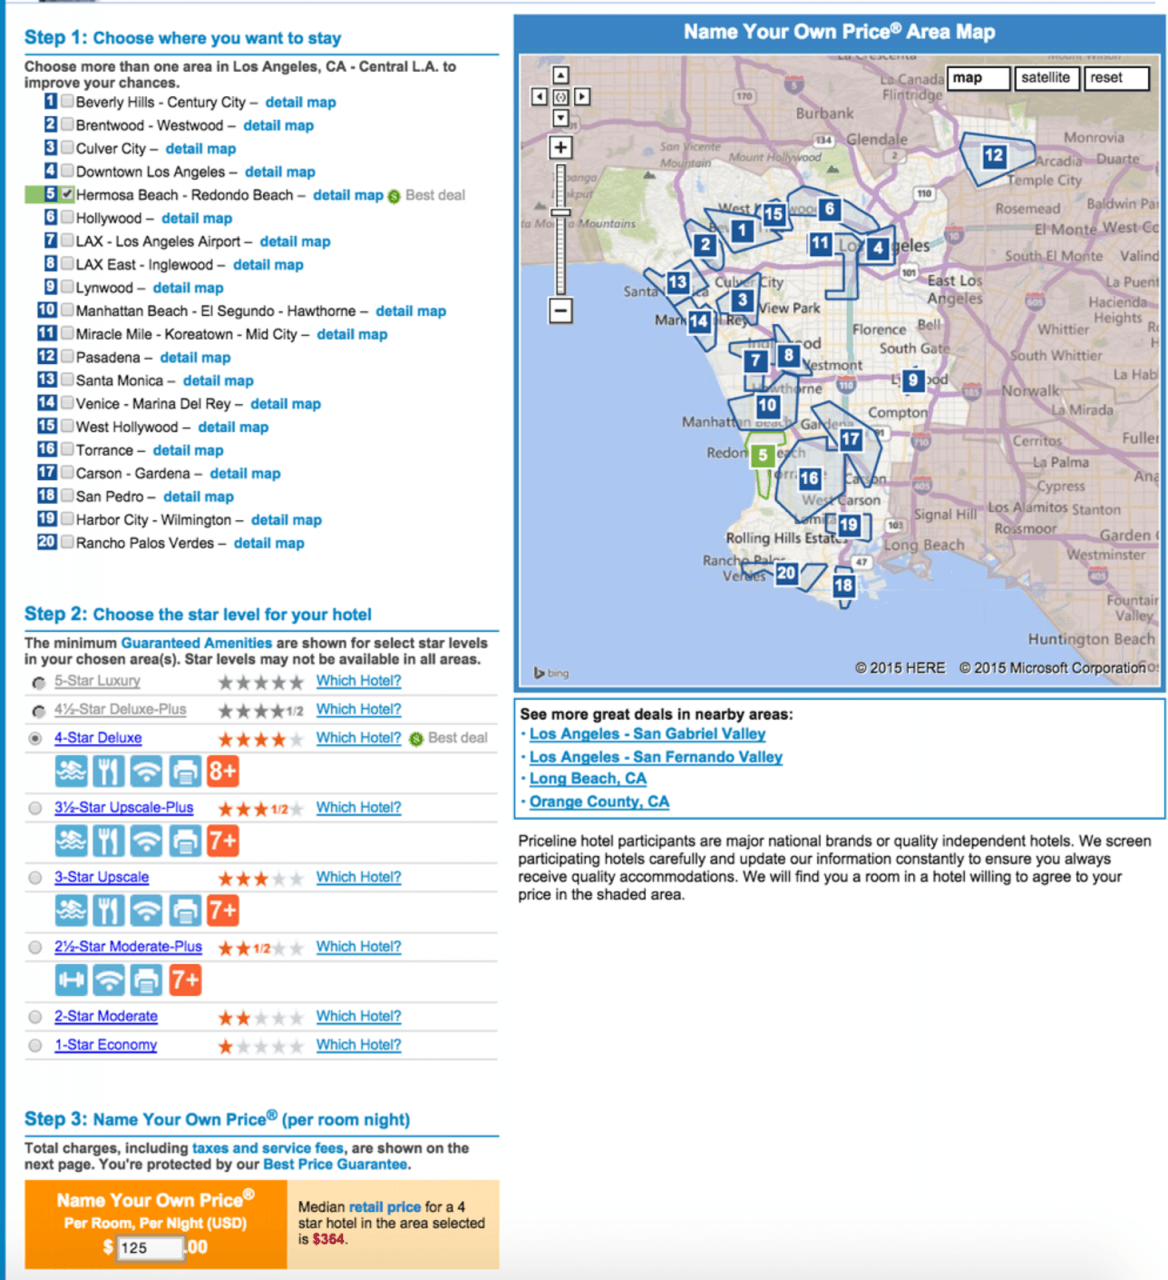Open Los Angeles - San Gabriel Valley deals
The image size is (1168, 1280).
(647, 734)
